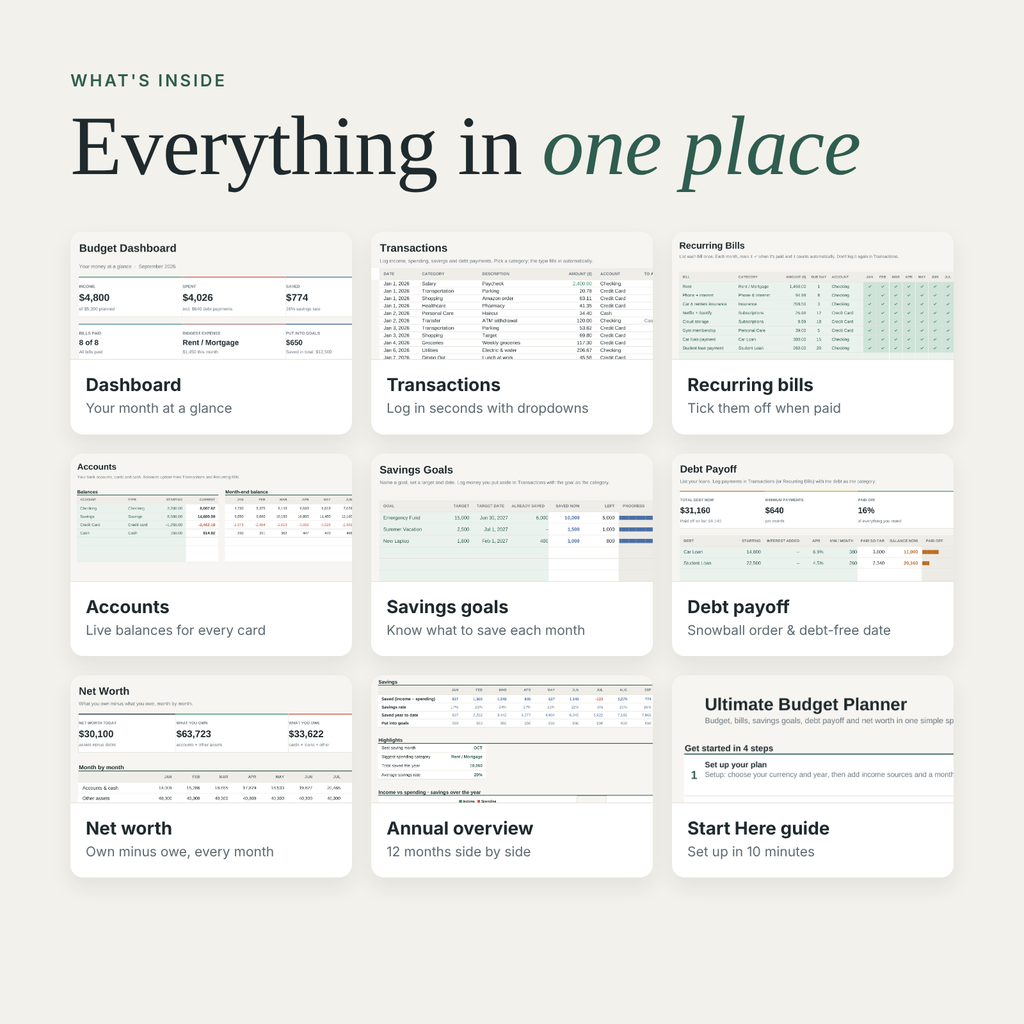Click the "Set up your plan" step
This screenshot has height=1024, width=1024.
pyautogui.click(x=735, y=764)
